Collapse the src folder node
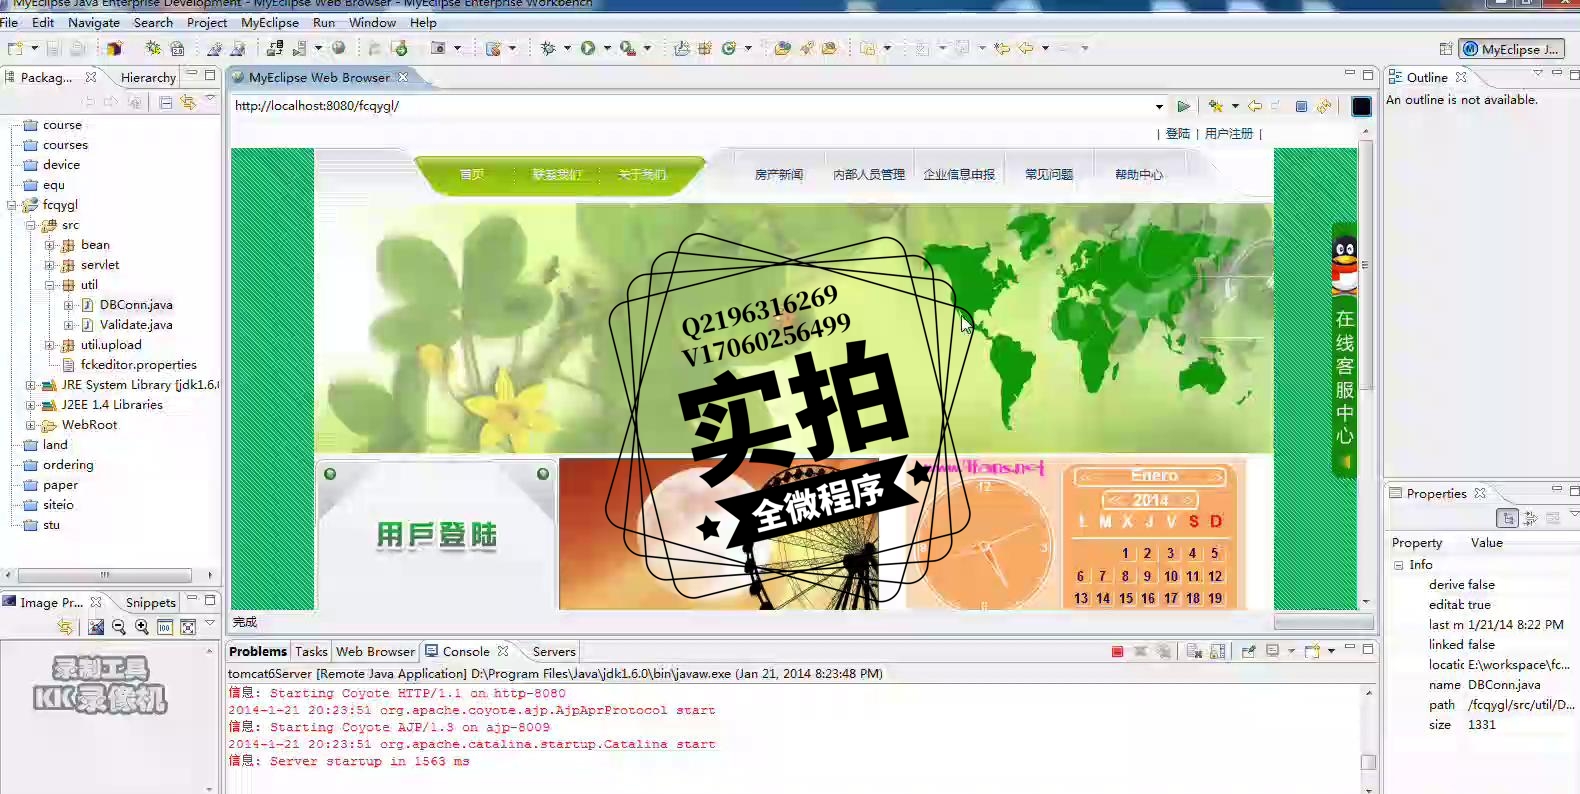 coord(30,225)
